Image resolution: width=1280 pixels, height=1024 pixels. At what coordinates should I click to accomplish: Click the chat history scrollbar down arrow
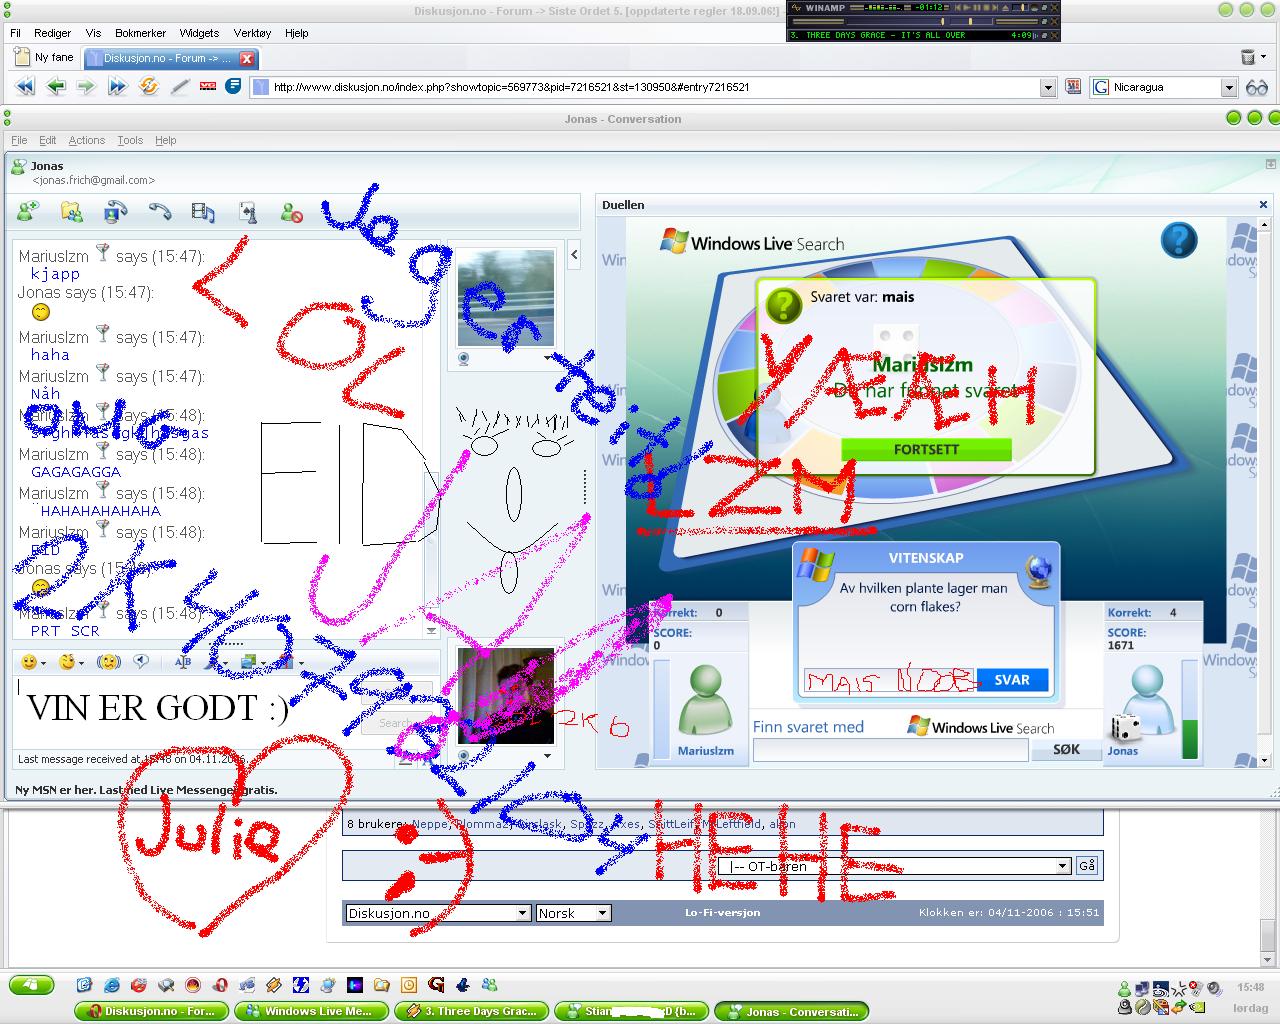click(x=431, y=631)
